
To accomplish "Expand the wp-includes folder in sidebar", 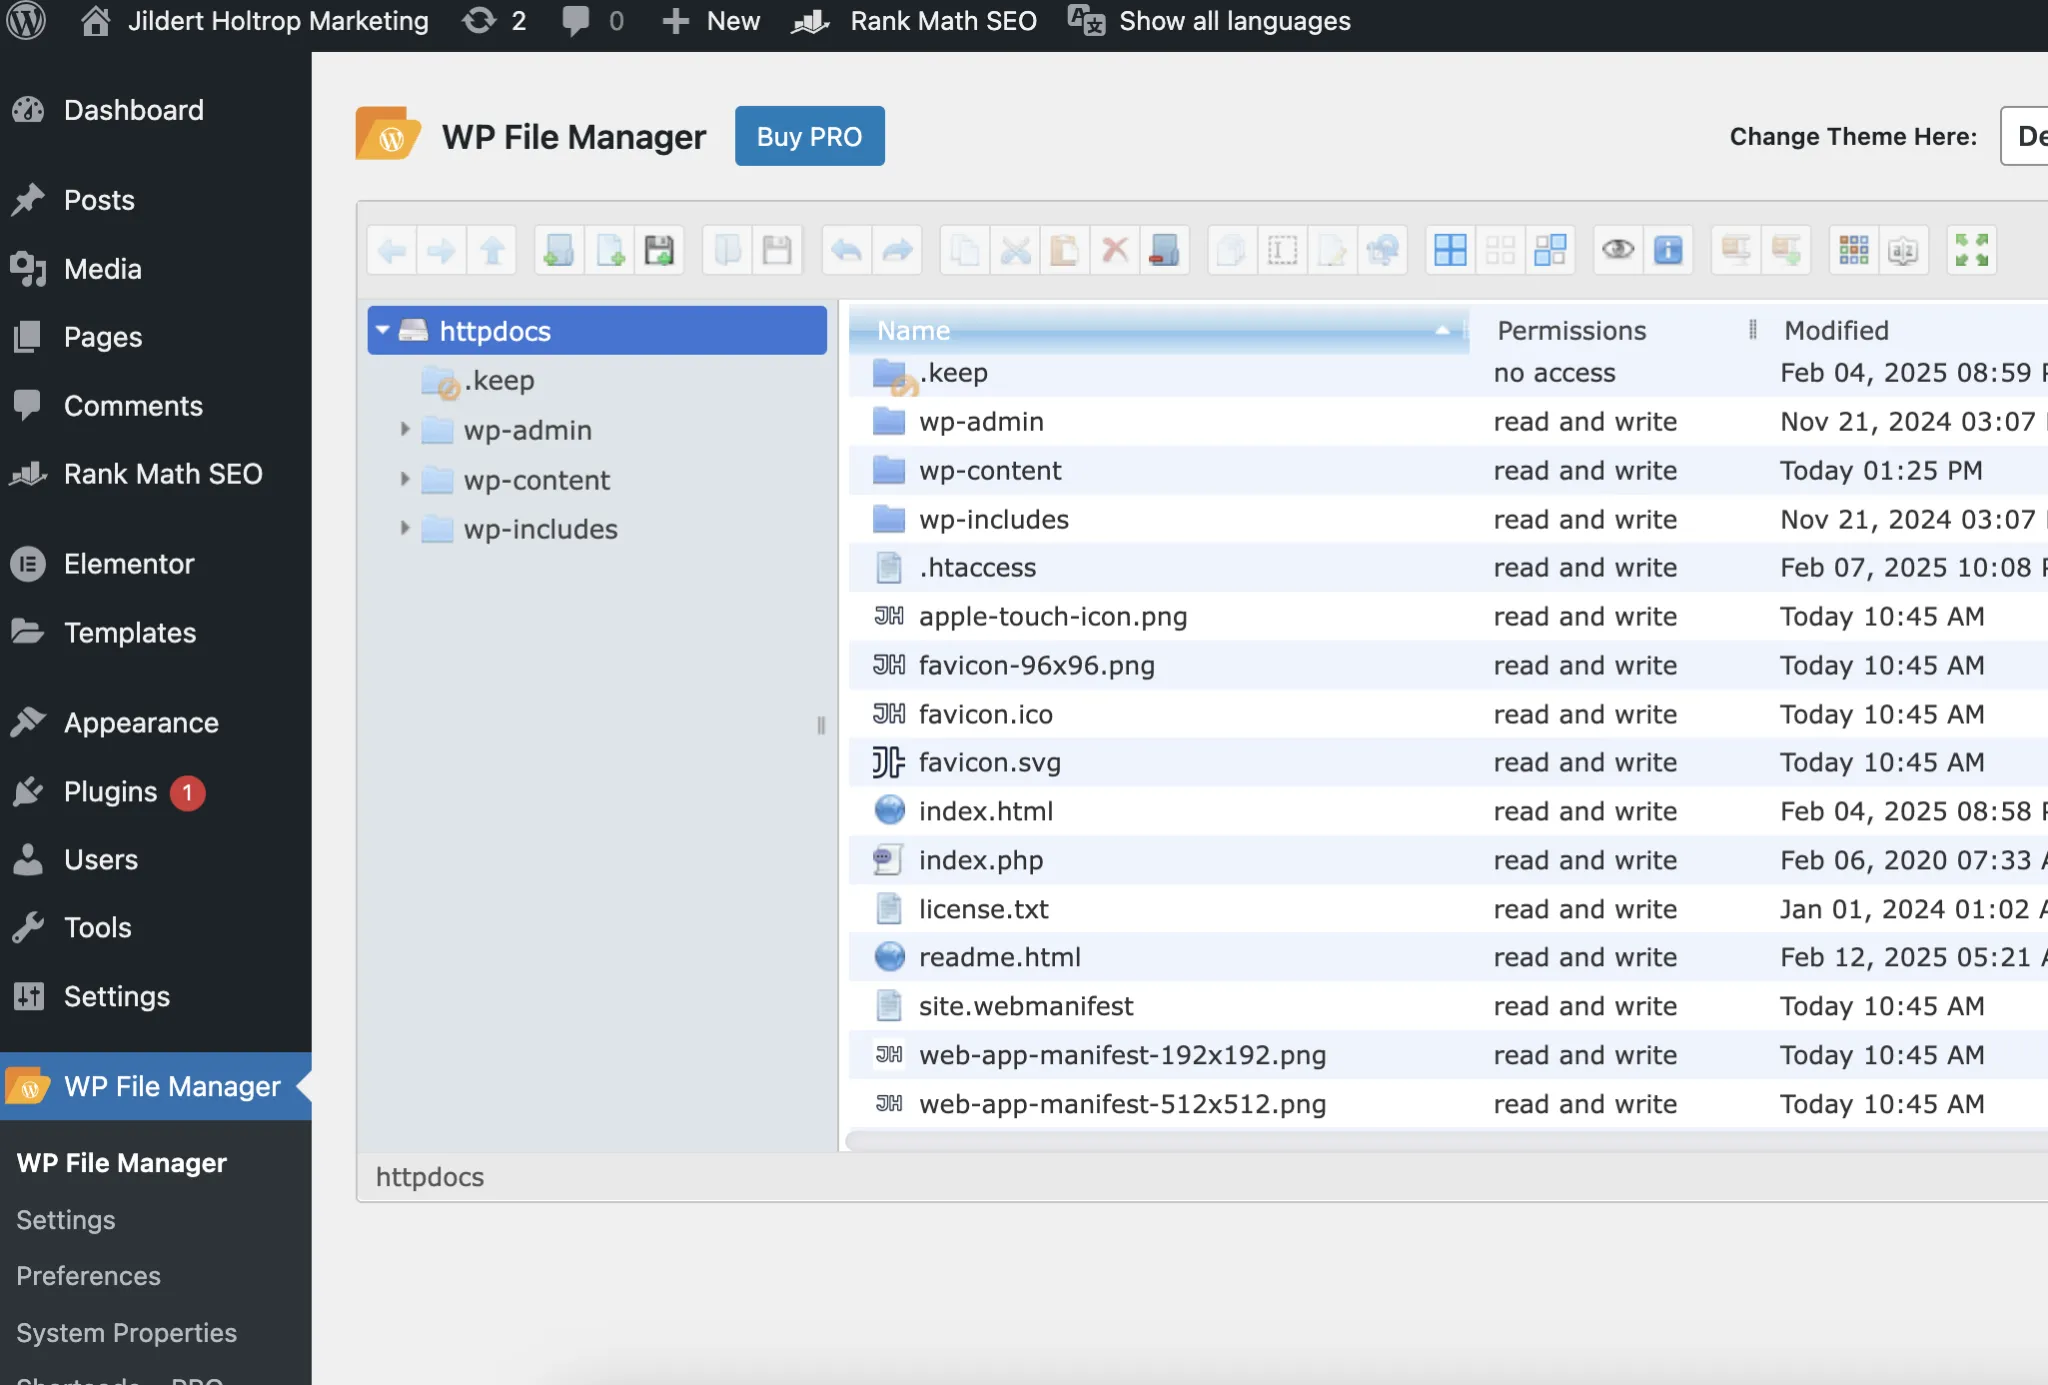I will tap(406, 529).
